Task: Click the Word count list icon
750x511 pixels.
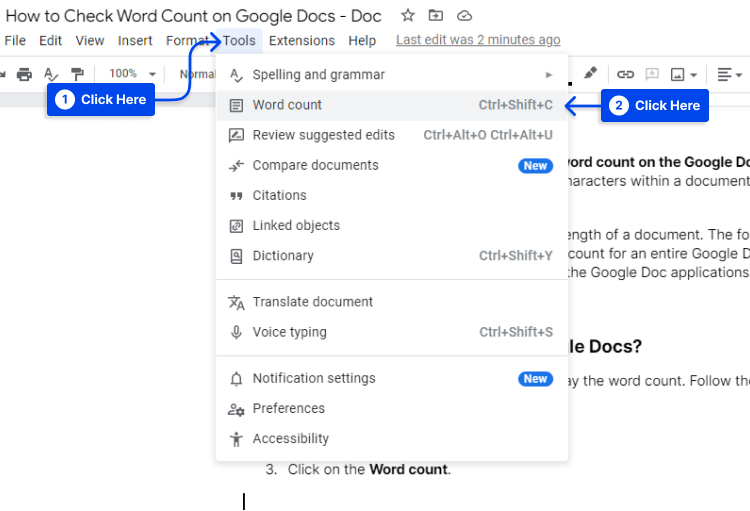Action: click(236, 105)
